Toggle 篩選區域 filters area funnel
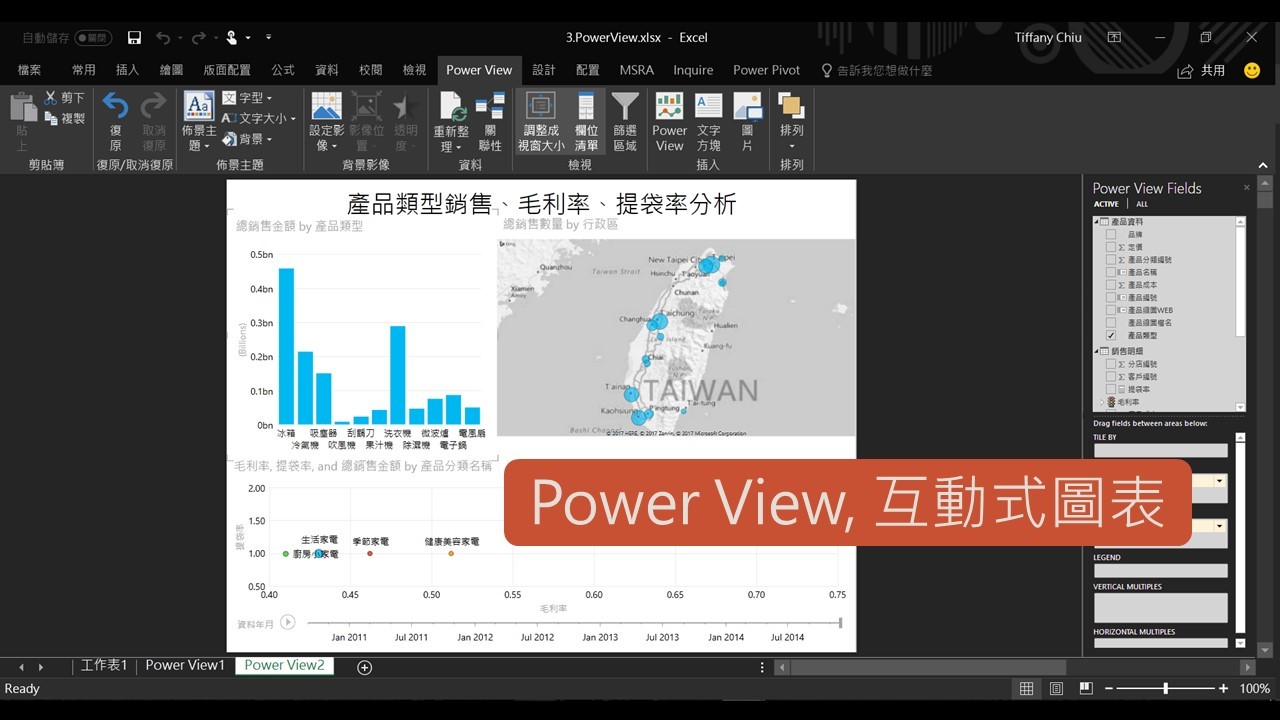This screenshot has height=720, width=1280. click(x=625, y=121)
